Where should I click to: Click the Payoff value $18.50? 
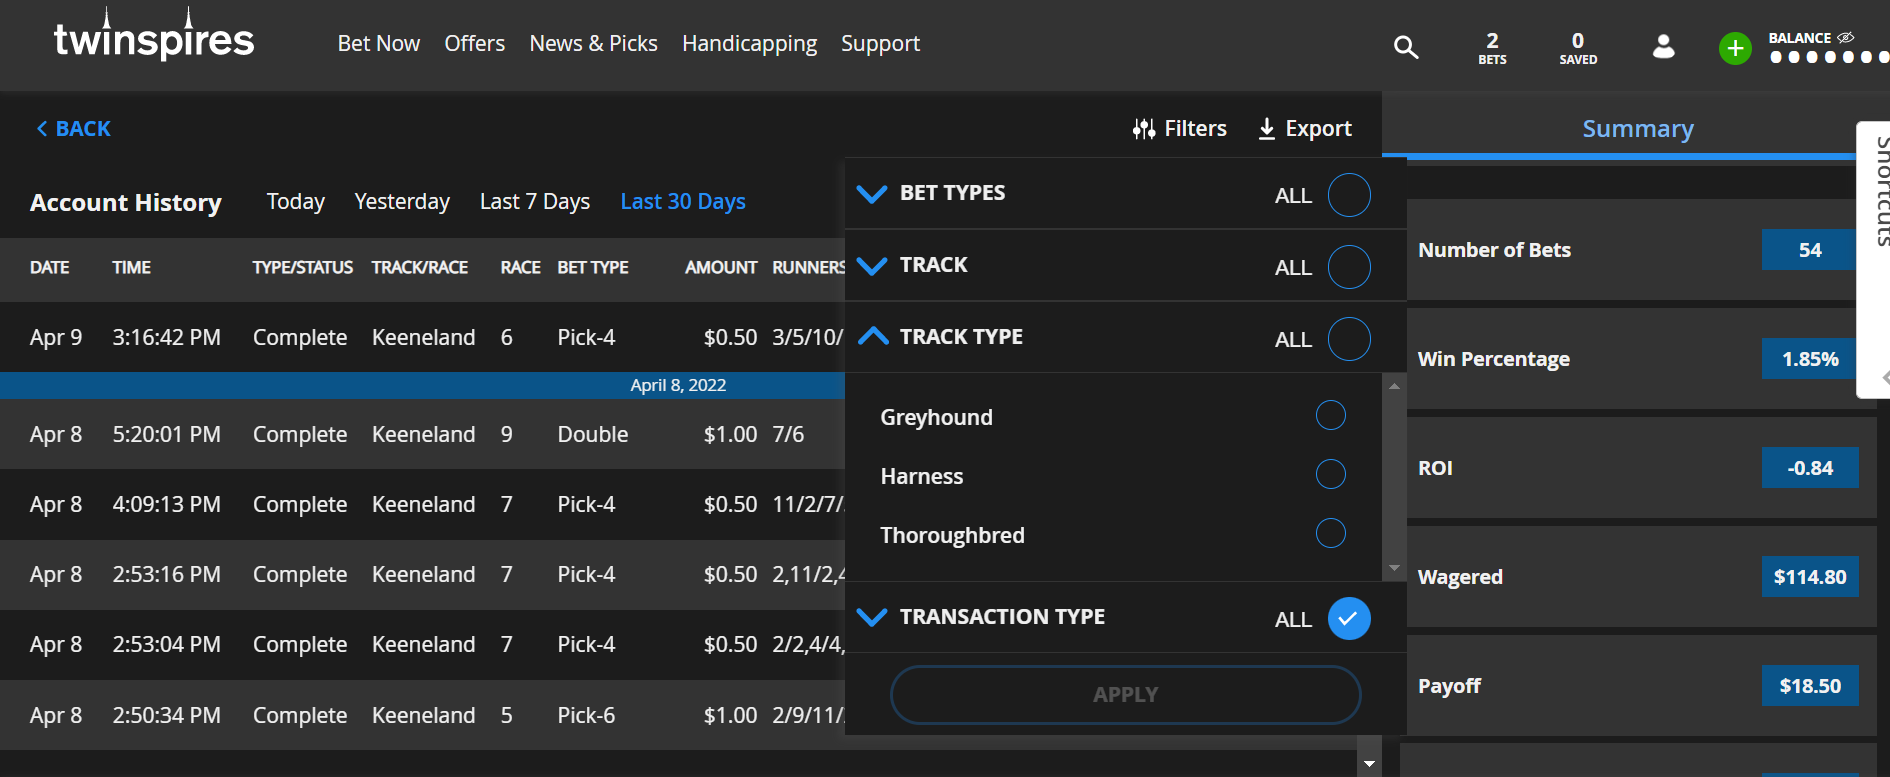click(1810, 686)
